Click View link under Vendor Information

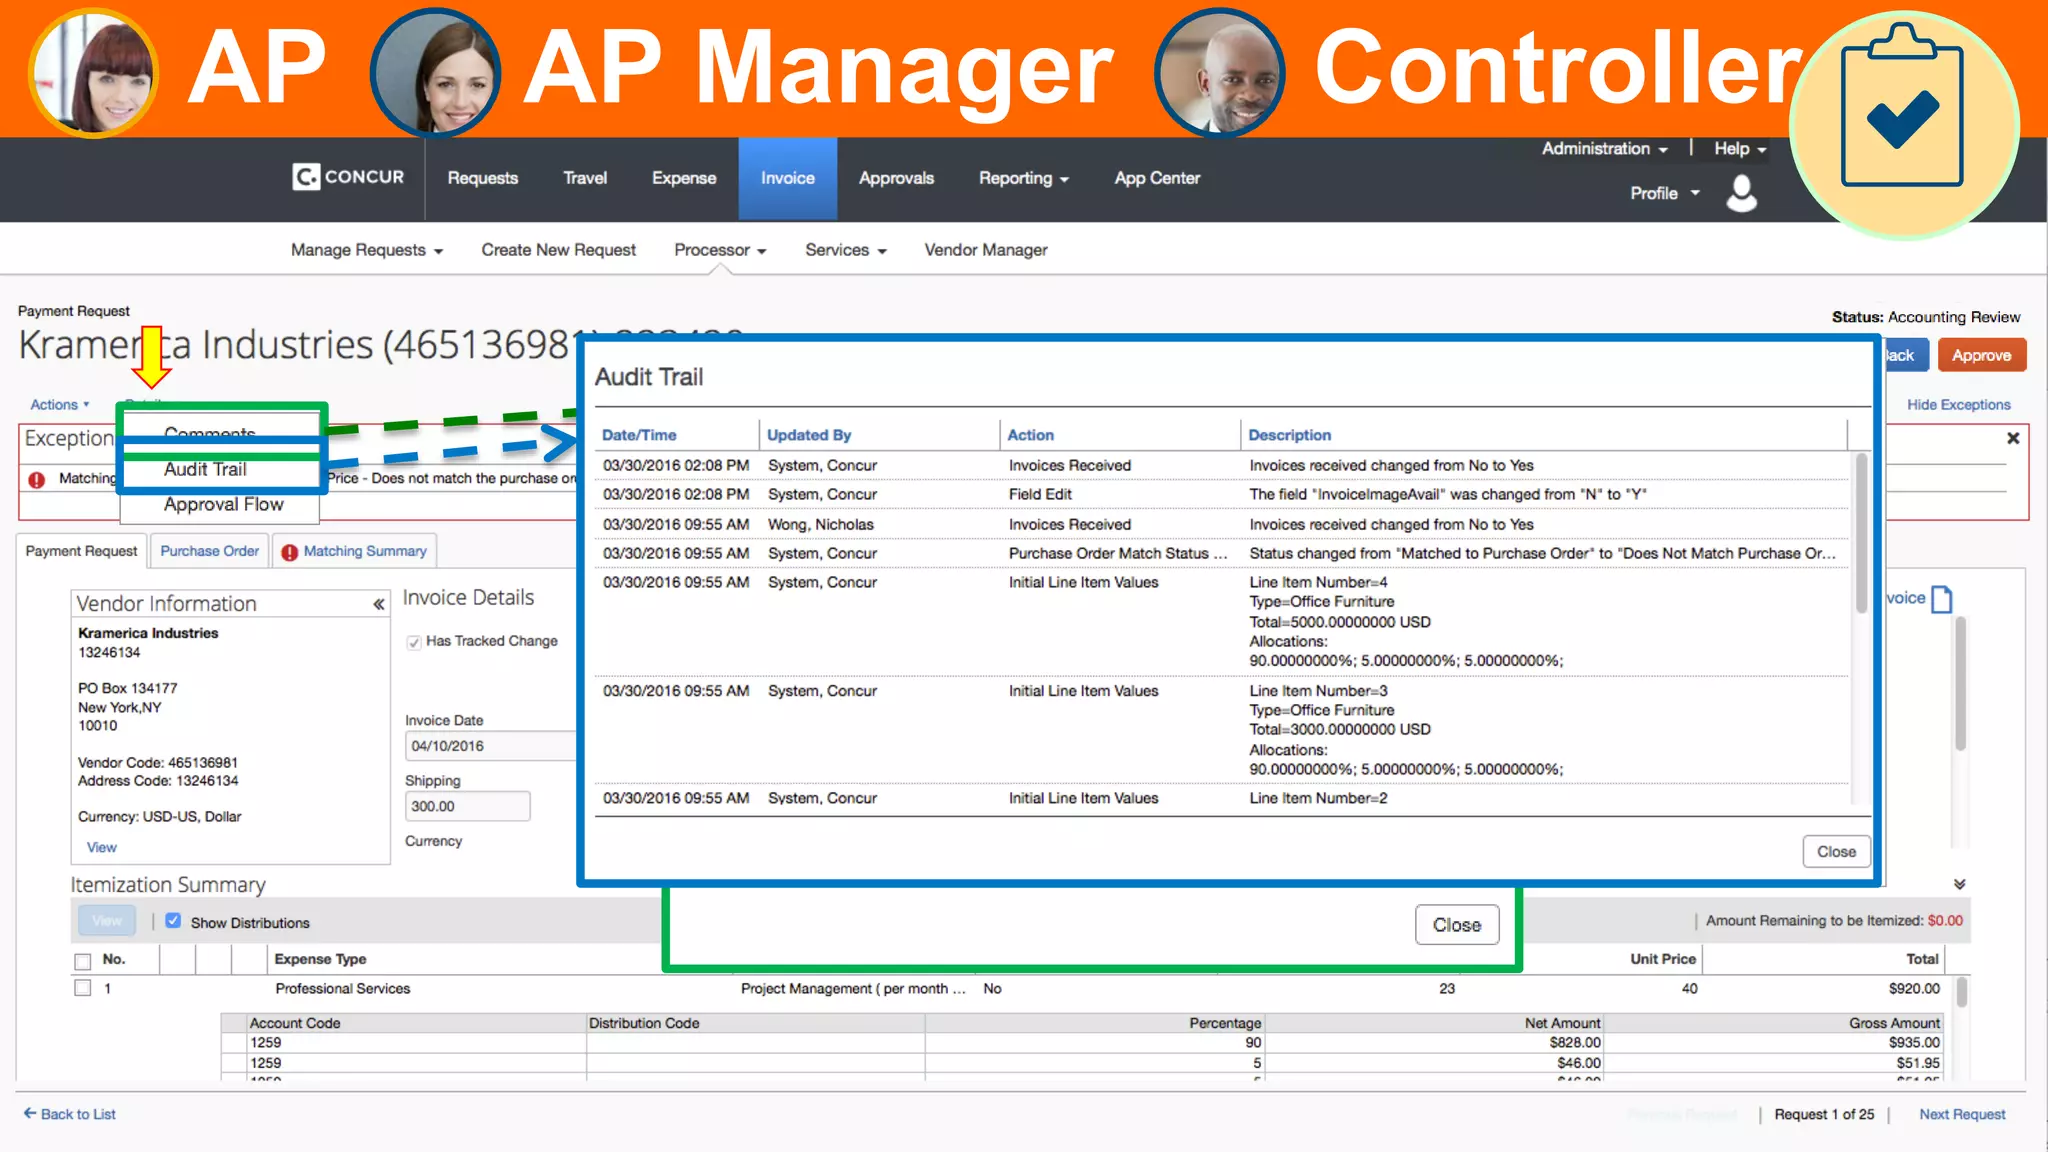tap(101, 847)
